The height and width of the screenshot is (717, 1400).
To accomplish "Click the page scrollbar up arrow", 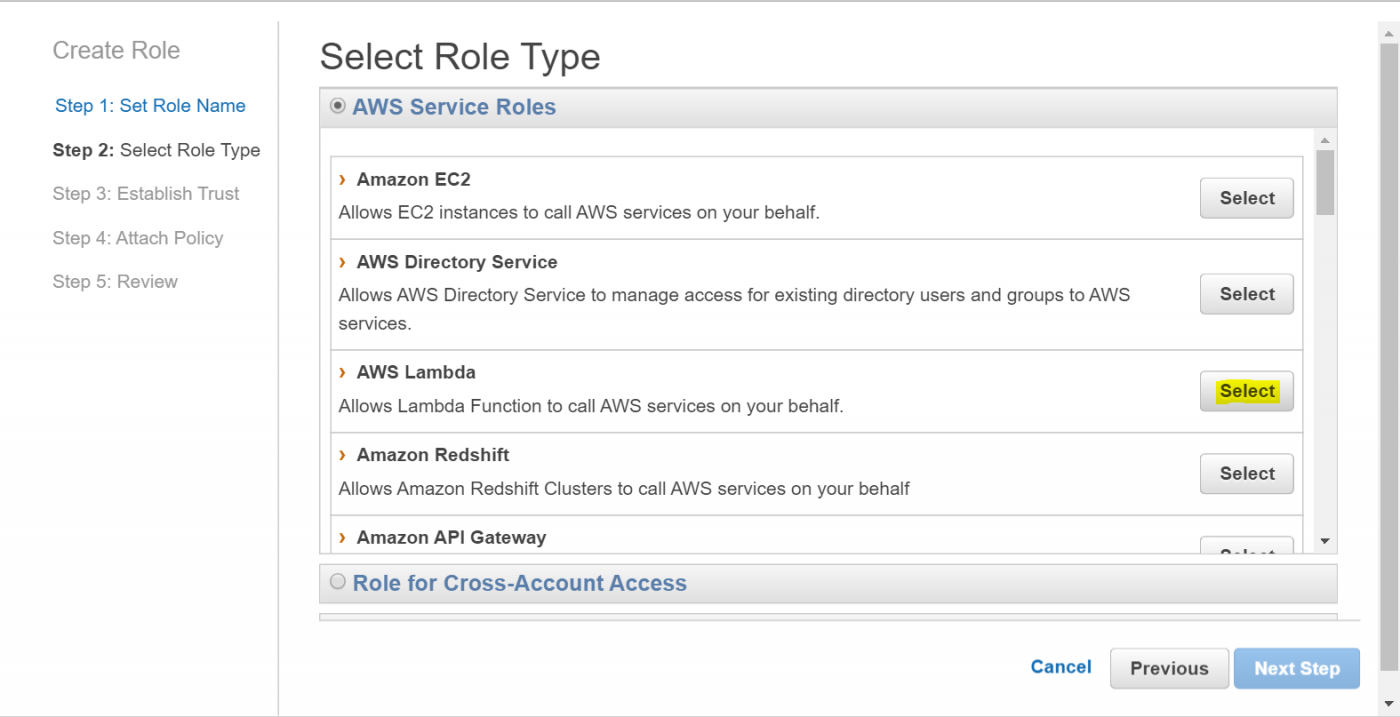I will [x=1389, y=35].
